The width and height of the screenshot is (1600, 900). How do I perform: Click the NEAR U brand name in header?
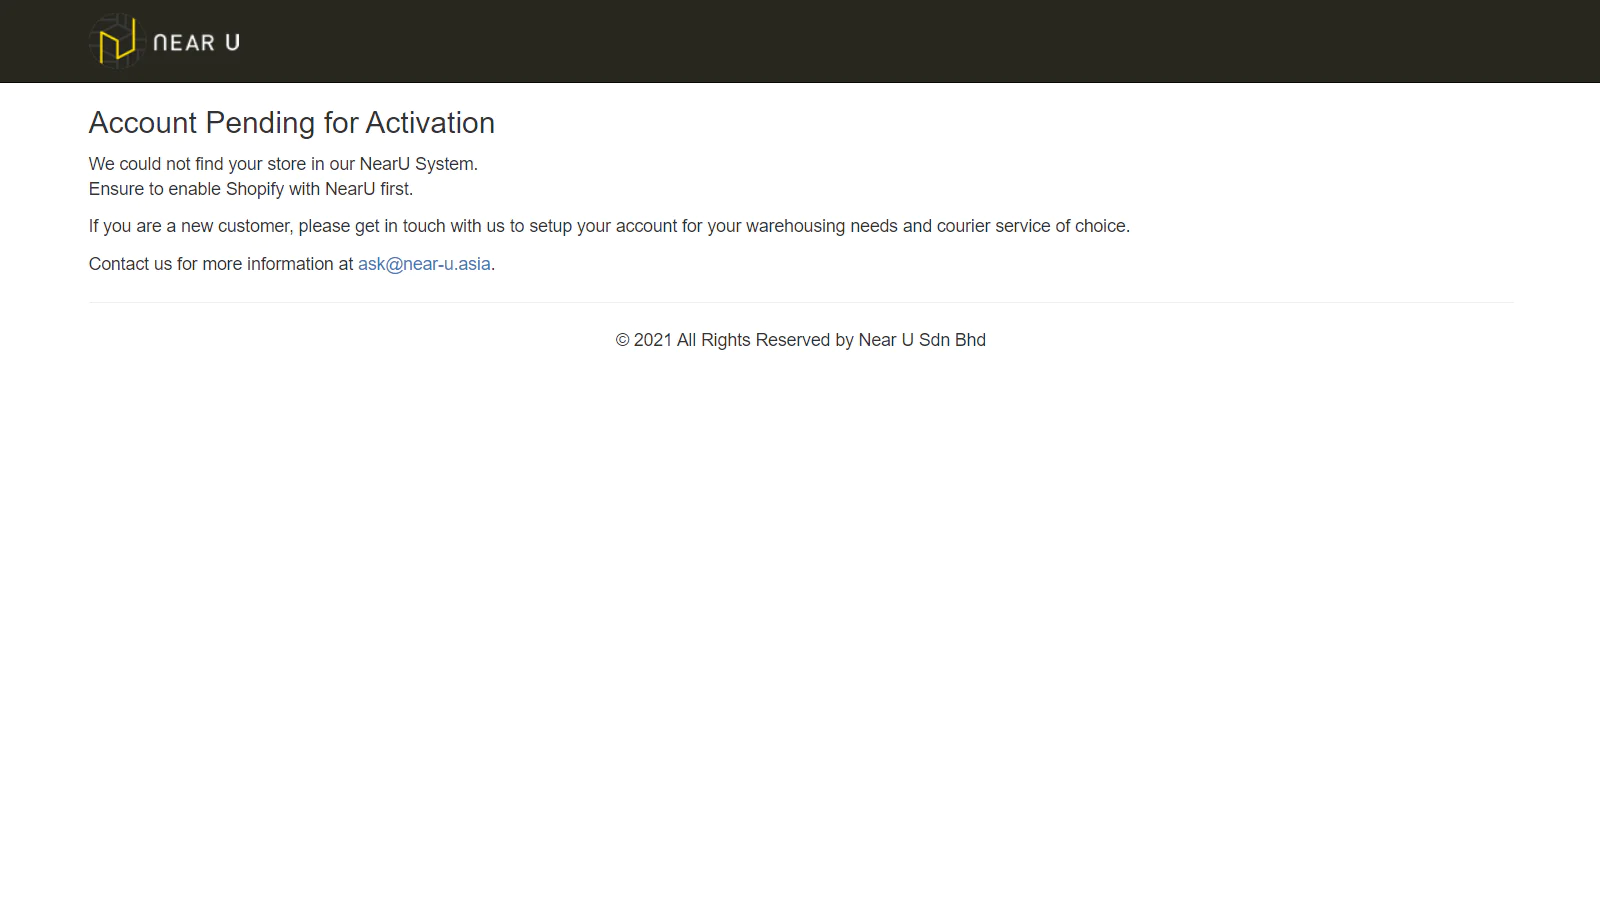[x=196, y=43]
